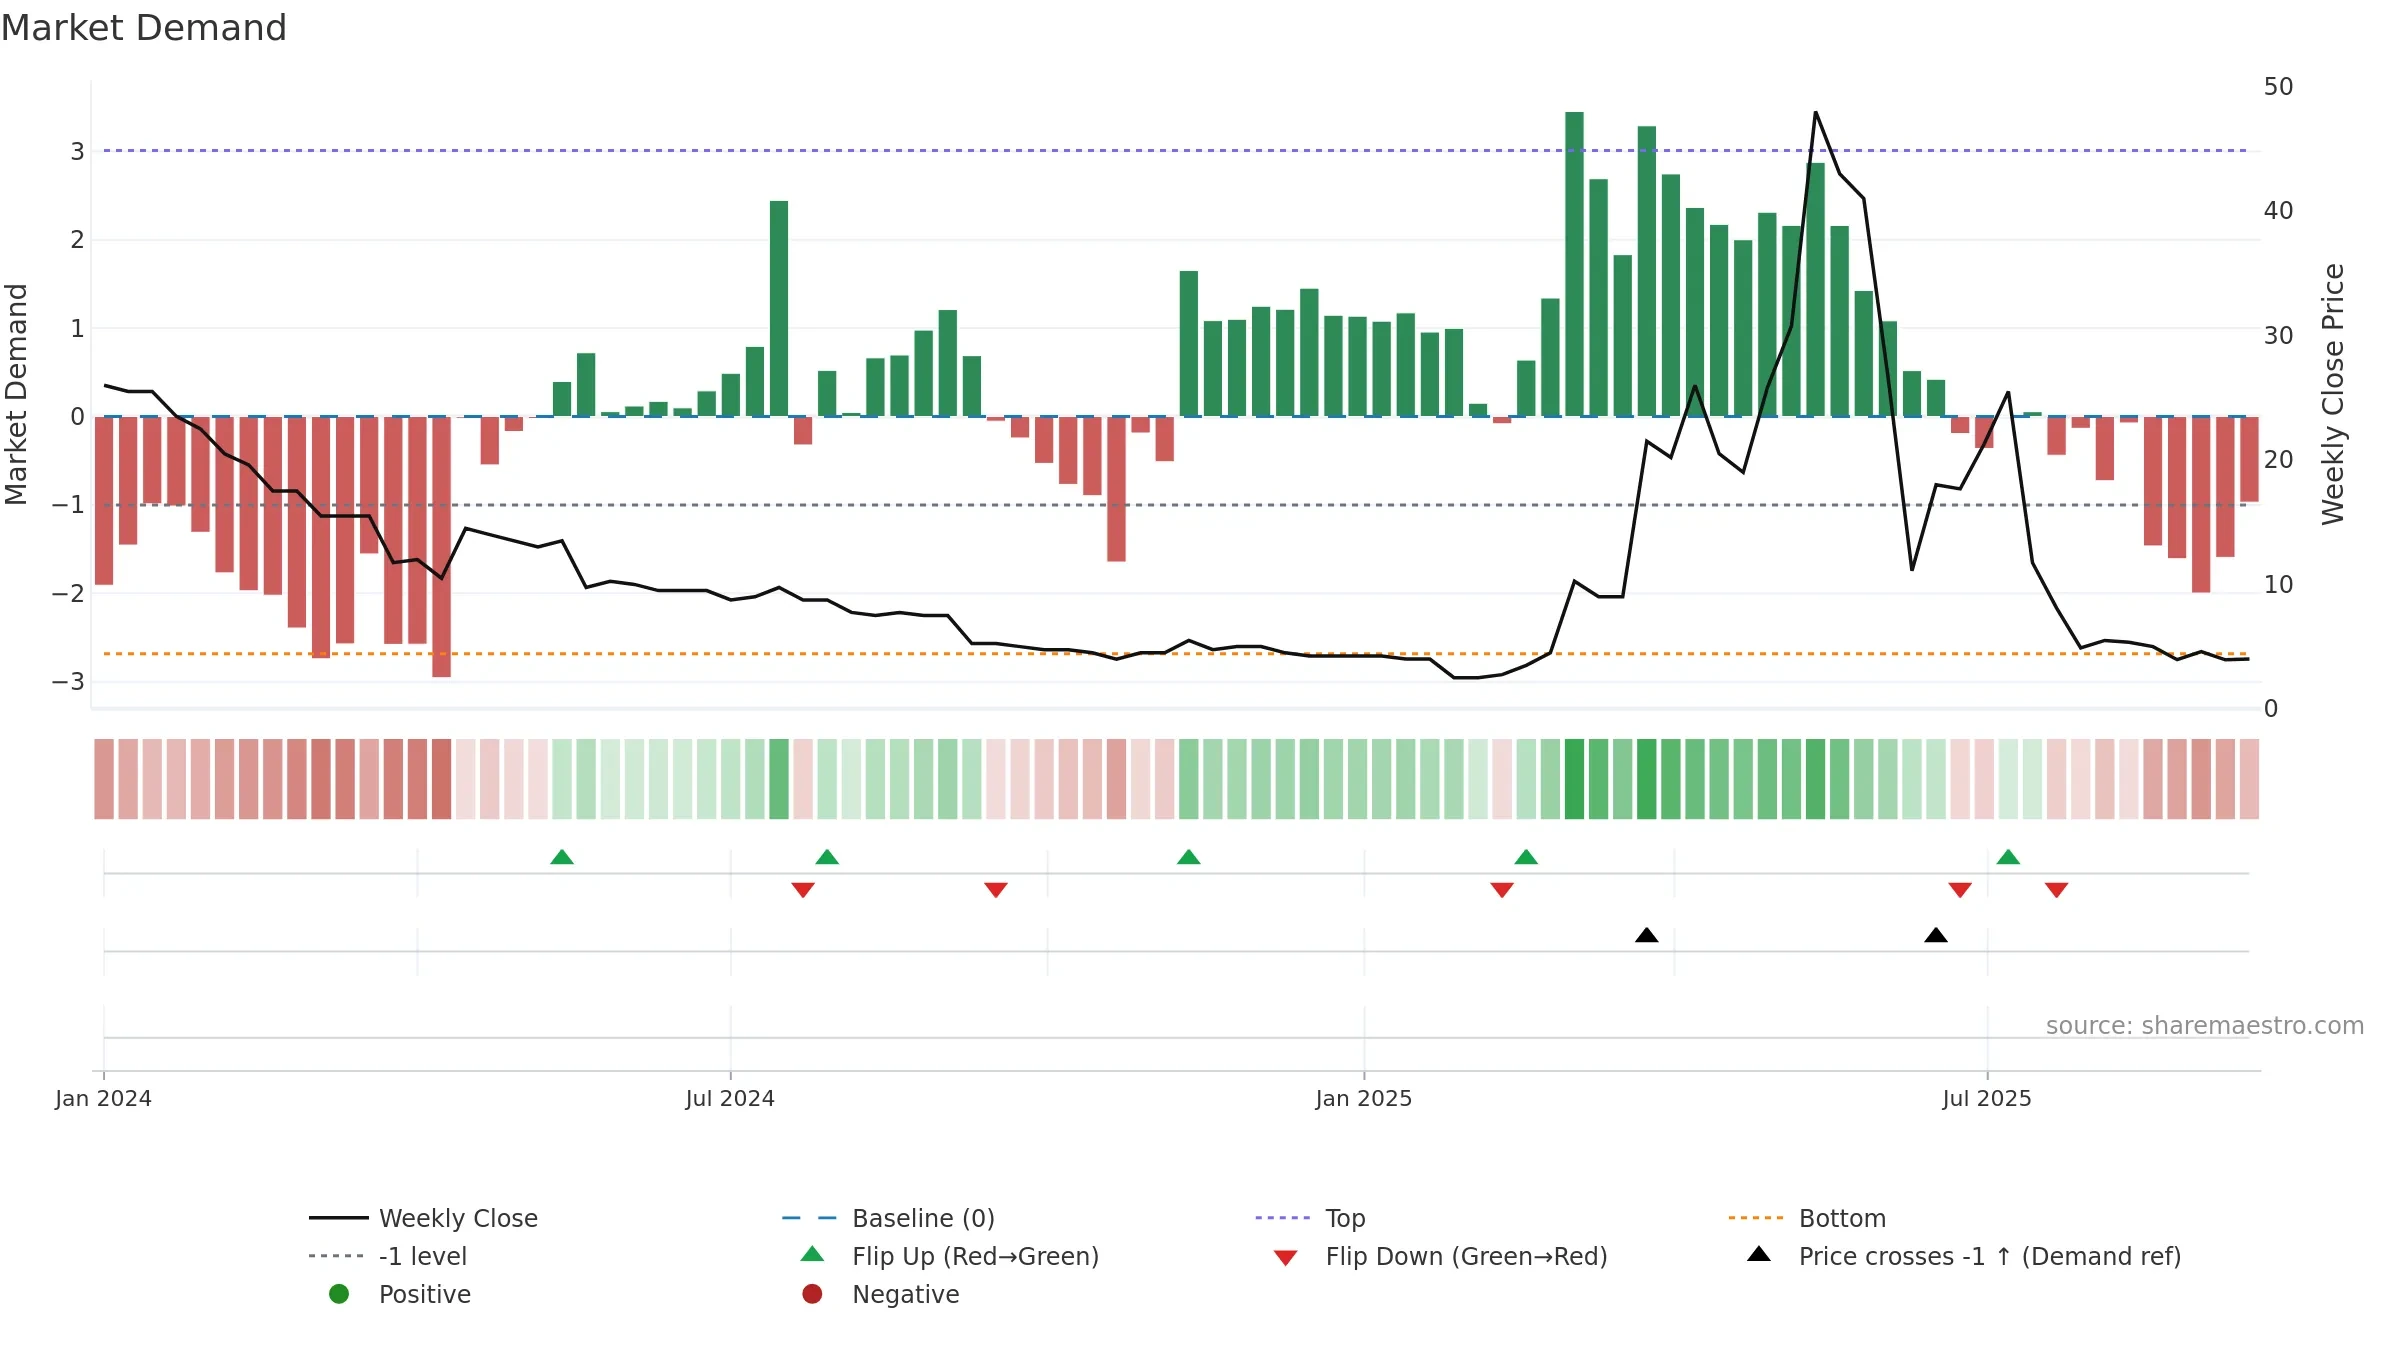Click the green Positive legend circle

[339, 1294]
